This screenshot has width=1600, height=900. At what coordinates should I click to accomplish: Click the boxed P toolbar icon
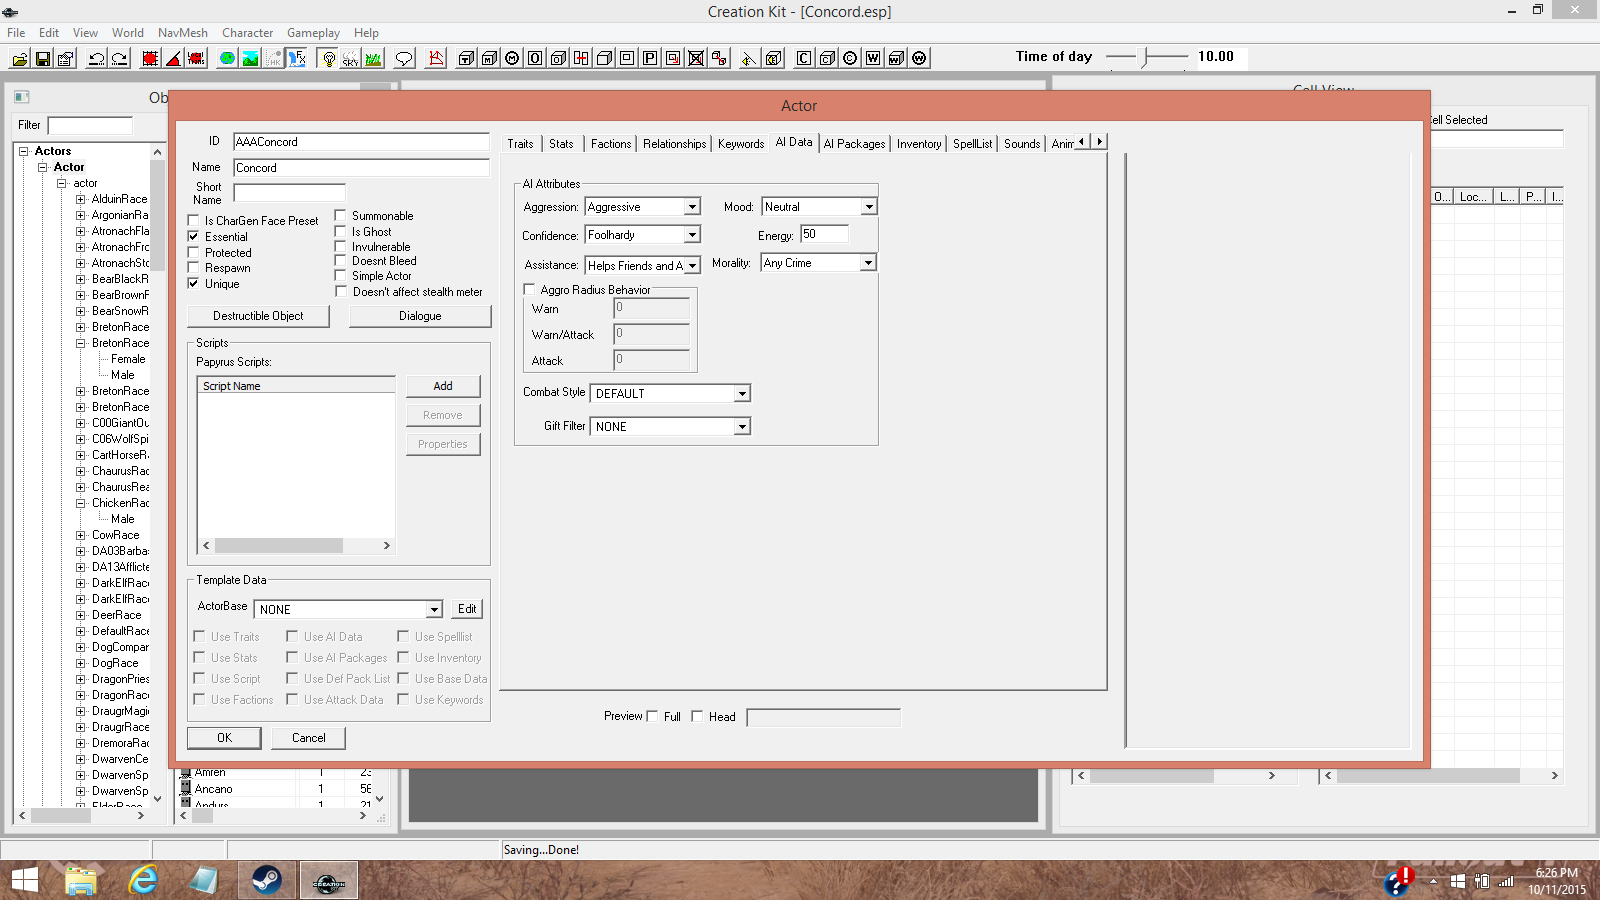(x=650, y=58)
